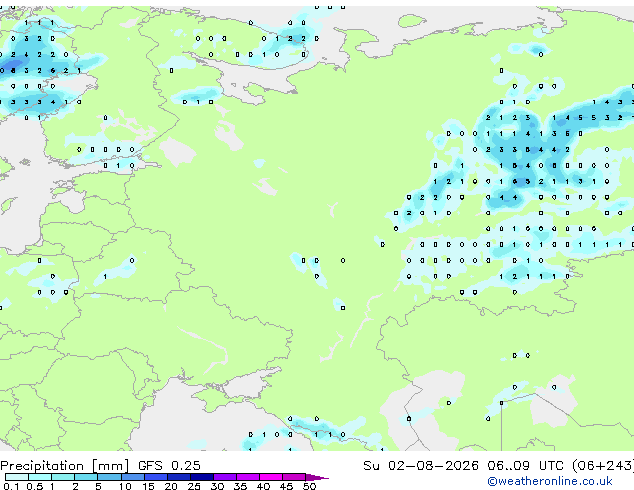The height and width of the screenshot is (490, 634).
Task: Click the 0.1–0.5 mm legend color swatch
Action: [17, 477]
